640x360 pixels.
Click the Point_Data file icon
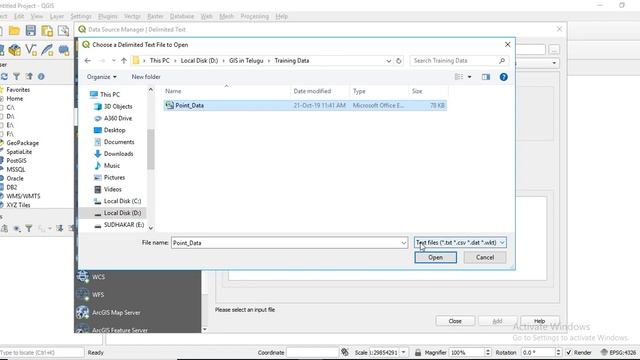click(x=169, y=105)
